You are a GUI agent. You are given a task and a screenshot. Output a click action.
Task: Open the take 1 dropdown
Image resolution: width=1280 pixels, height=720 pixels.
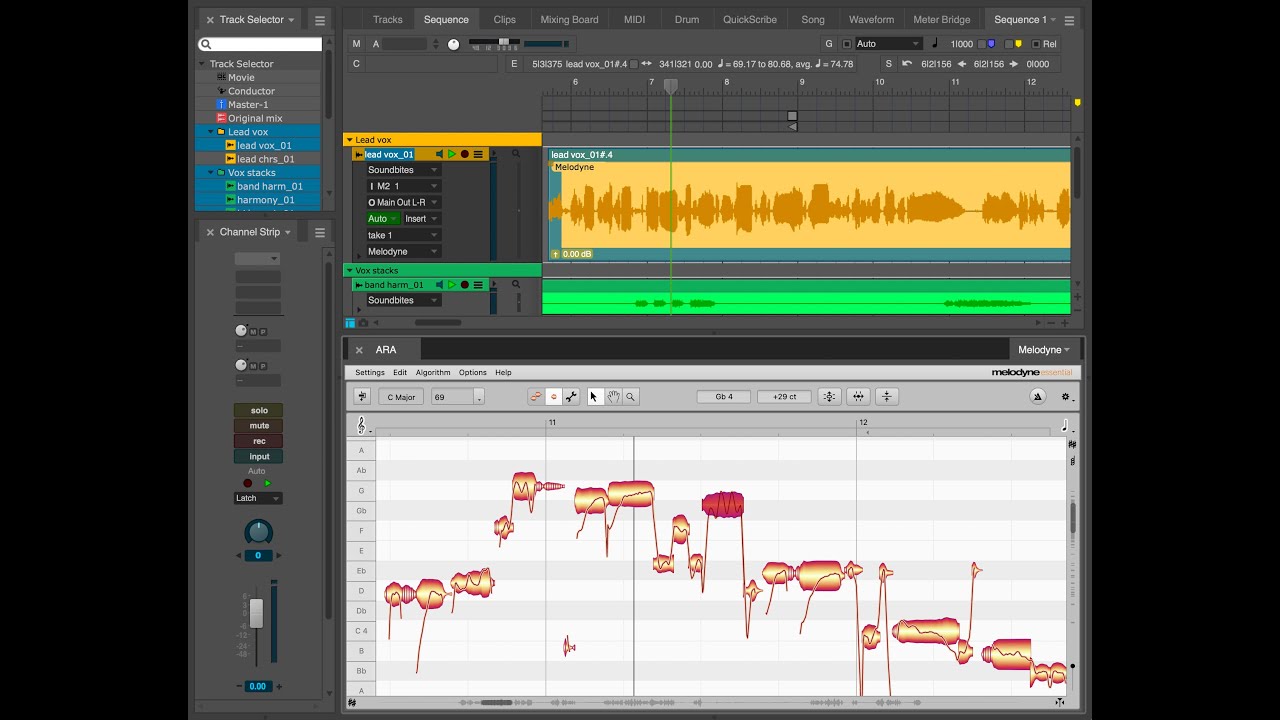(402, 235)
